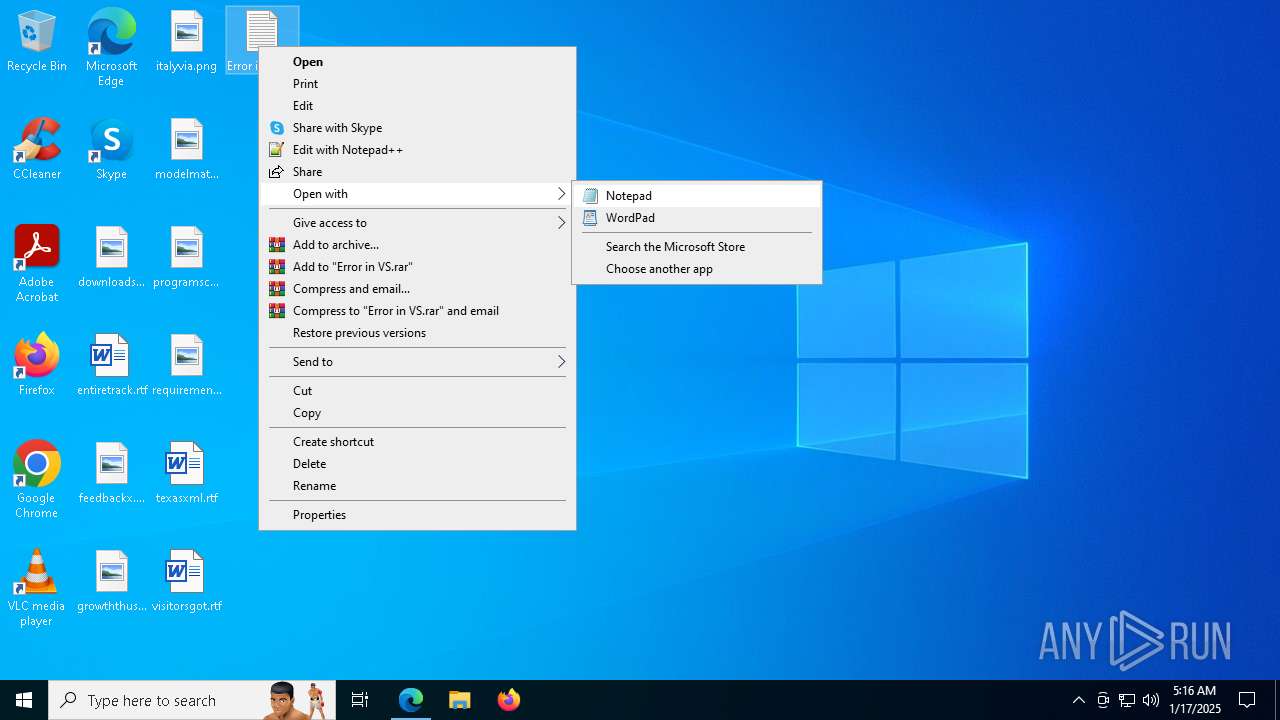Viewport: 1280px width, 720px height.
Task: Pick Notepad in the Open with submenu
Action: (x=697, y=196)
